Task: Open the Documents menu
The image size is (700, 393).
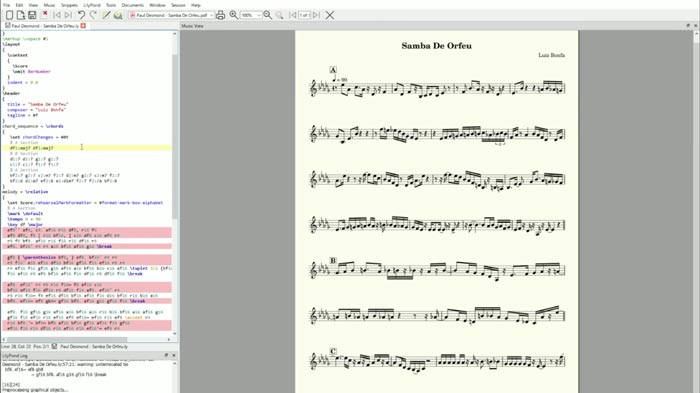Action: (x=133, y=5)
